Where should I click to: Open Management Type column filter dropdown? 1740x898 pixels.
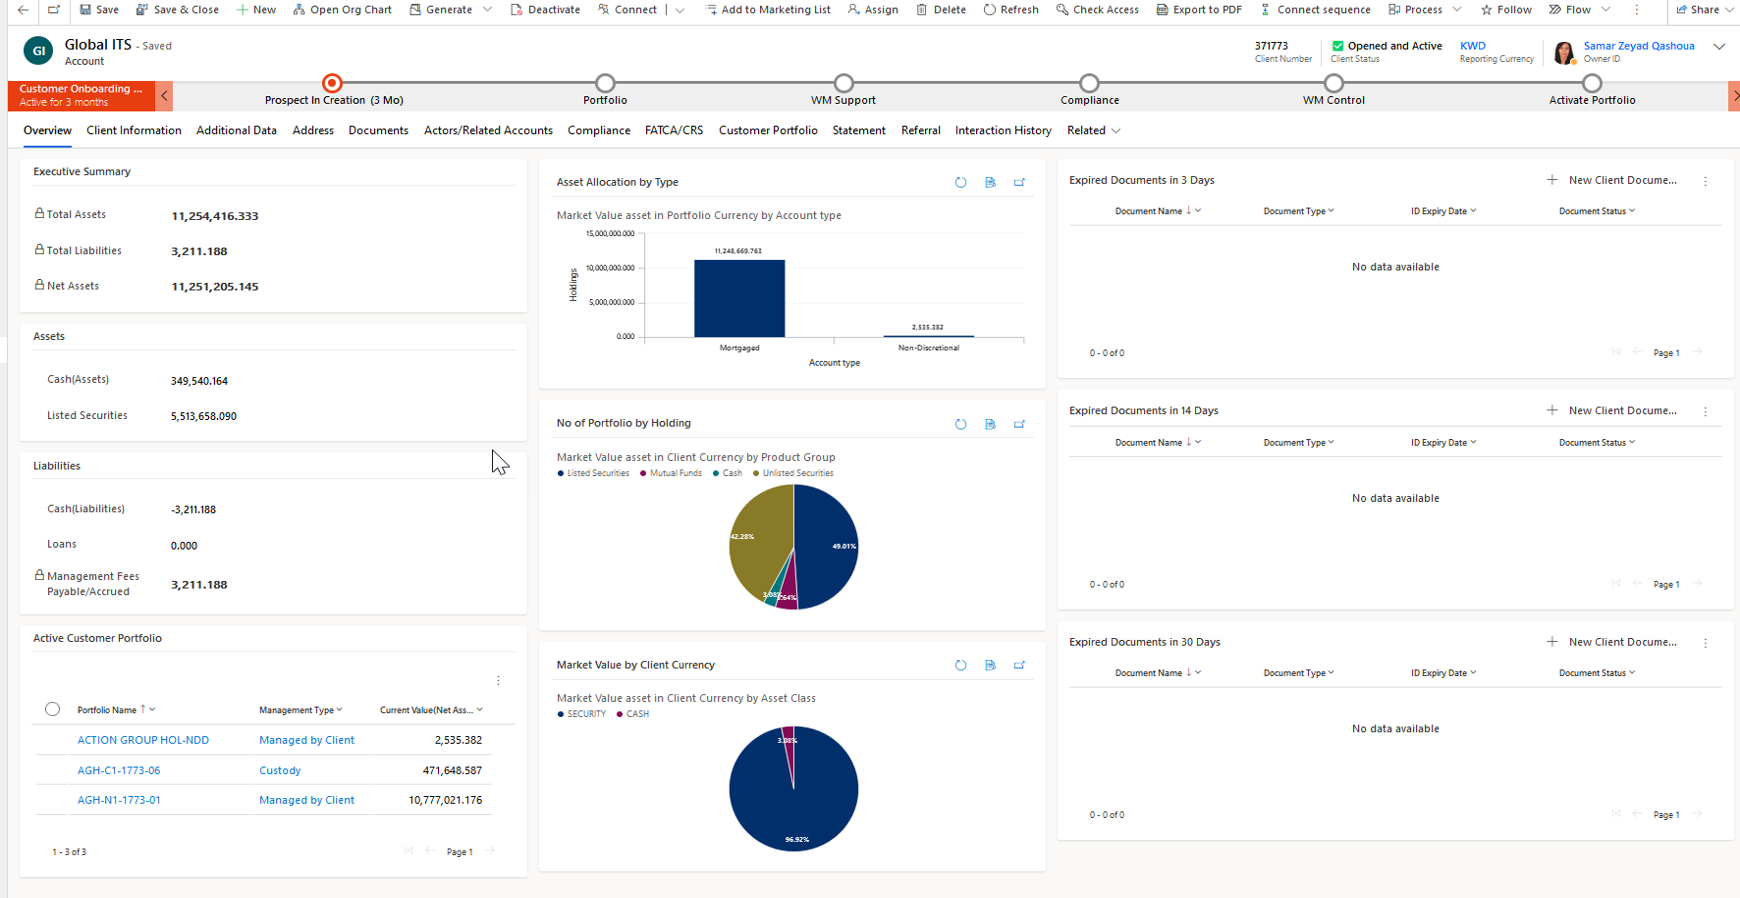pos(340,710)
